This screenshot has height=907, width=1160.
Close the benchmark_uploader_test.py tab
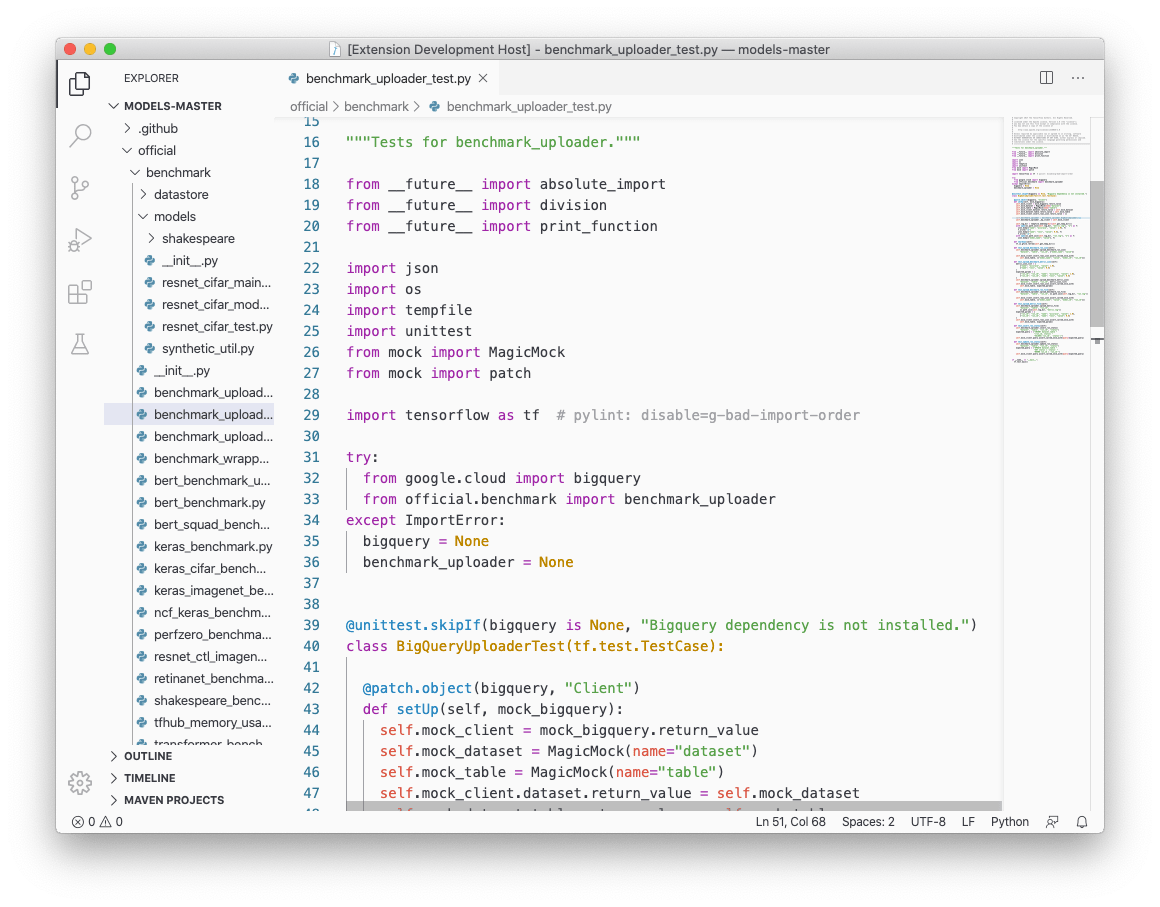(483, 78)
